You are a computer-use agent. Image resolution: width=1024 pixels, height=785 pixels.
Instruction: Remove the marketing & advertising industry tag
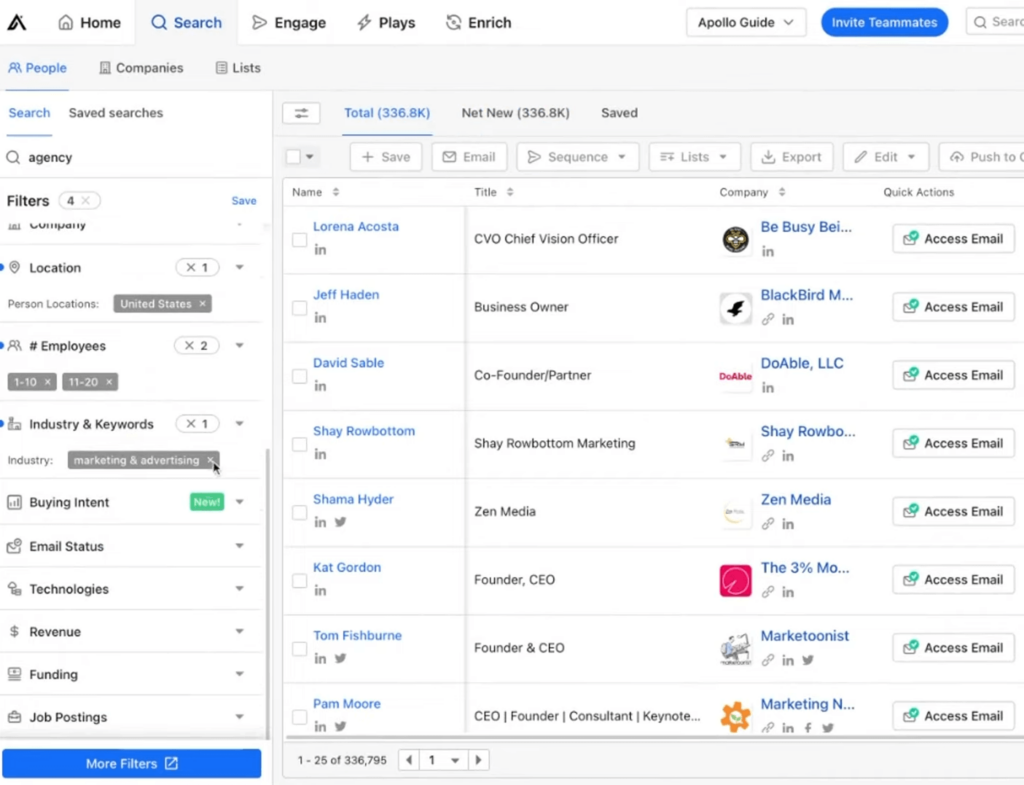click(210, 461)
